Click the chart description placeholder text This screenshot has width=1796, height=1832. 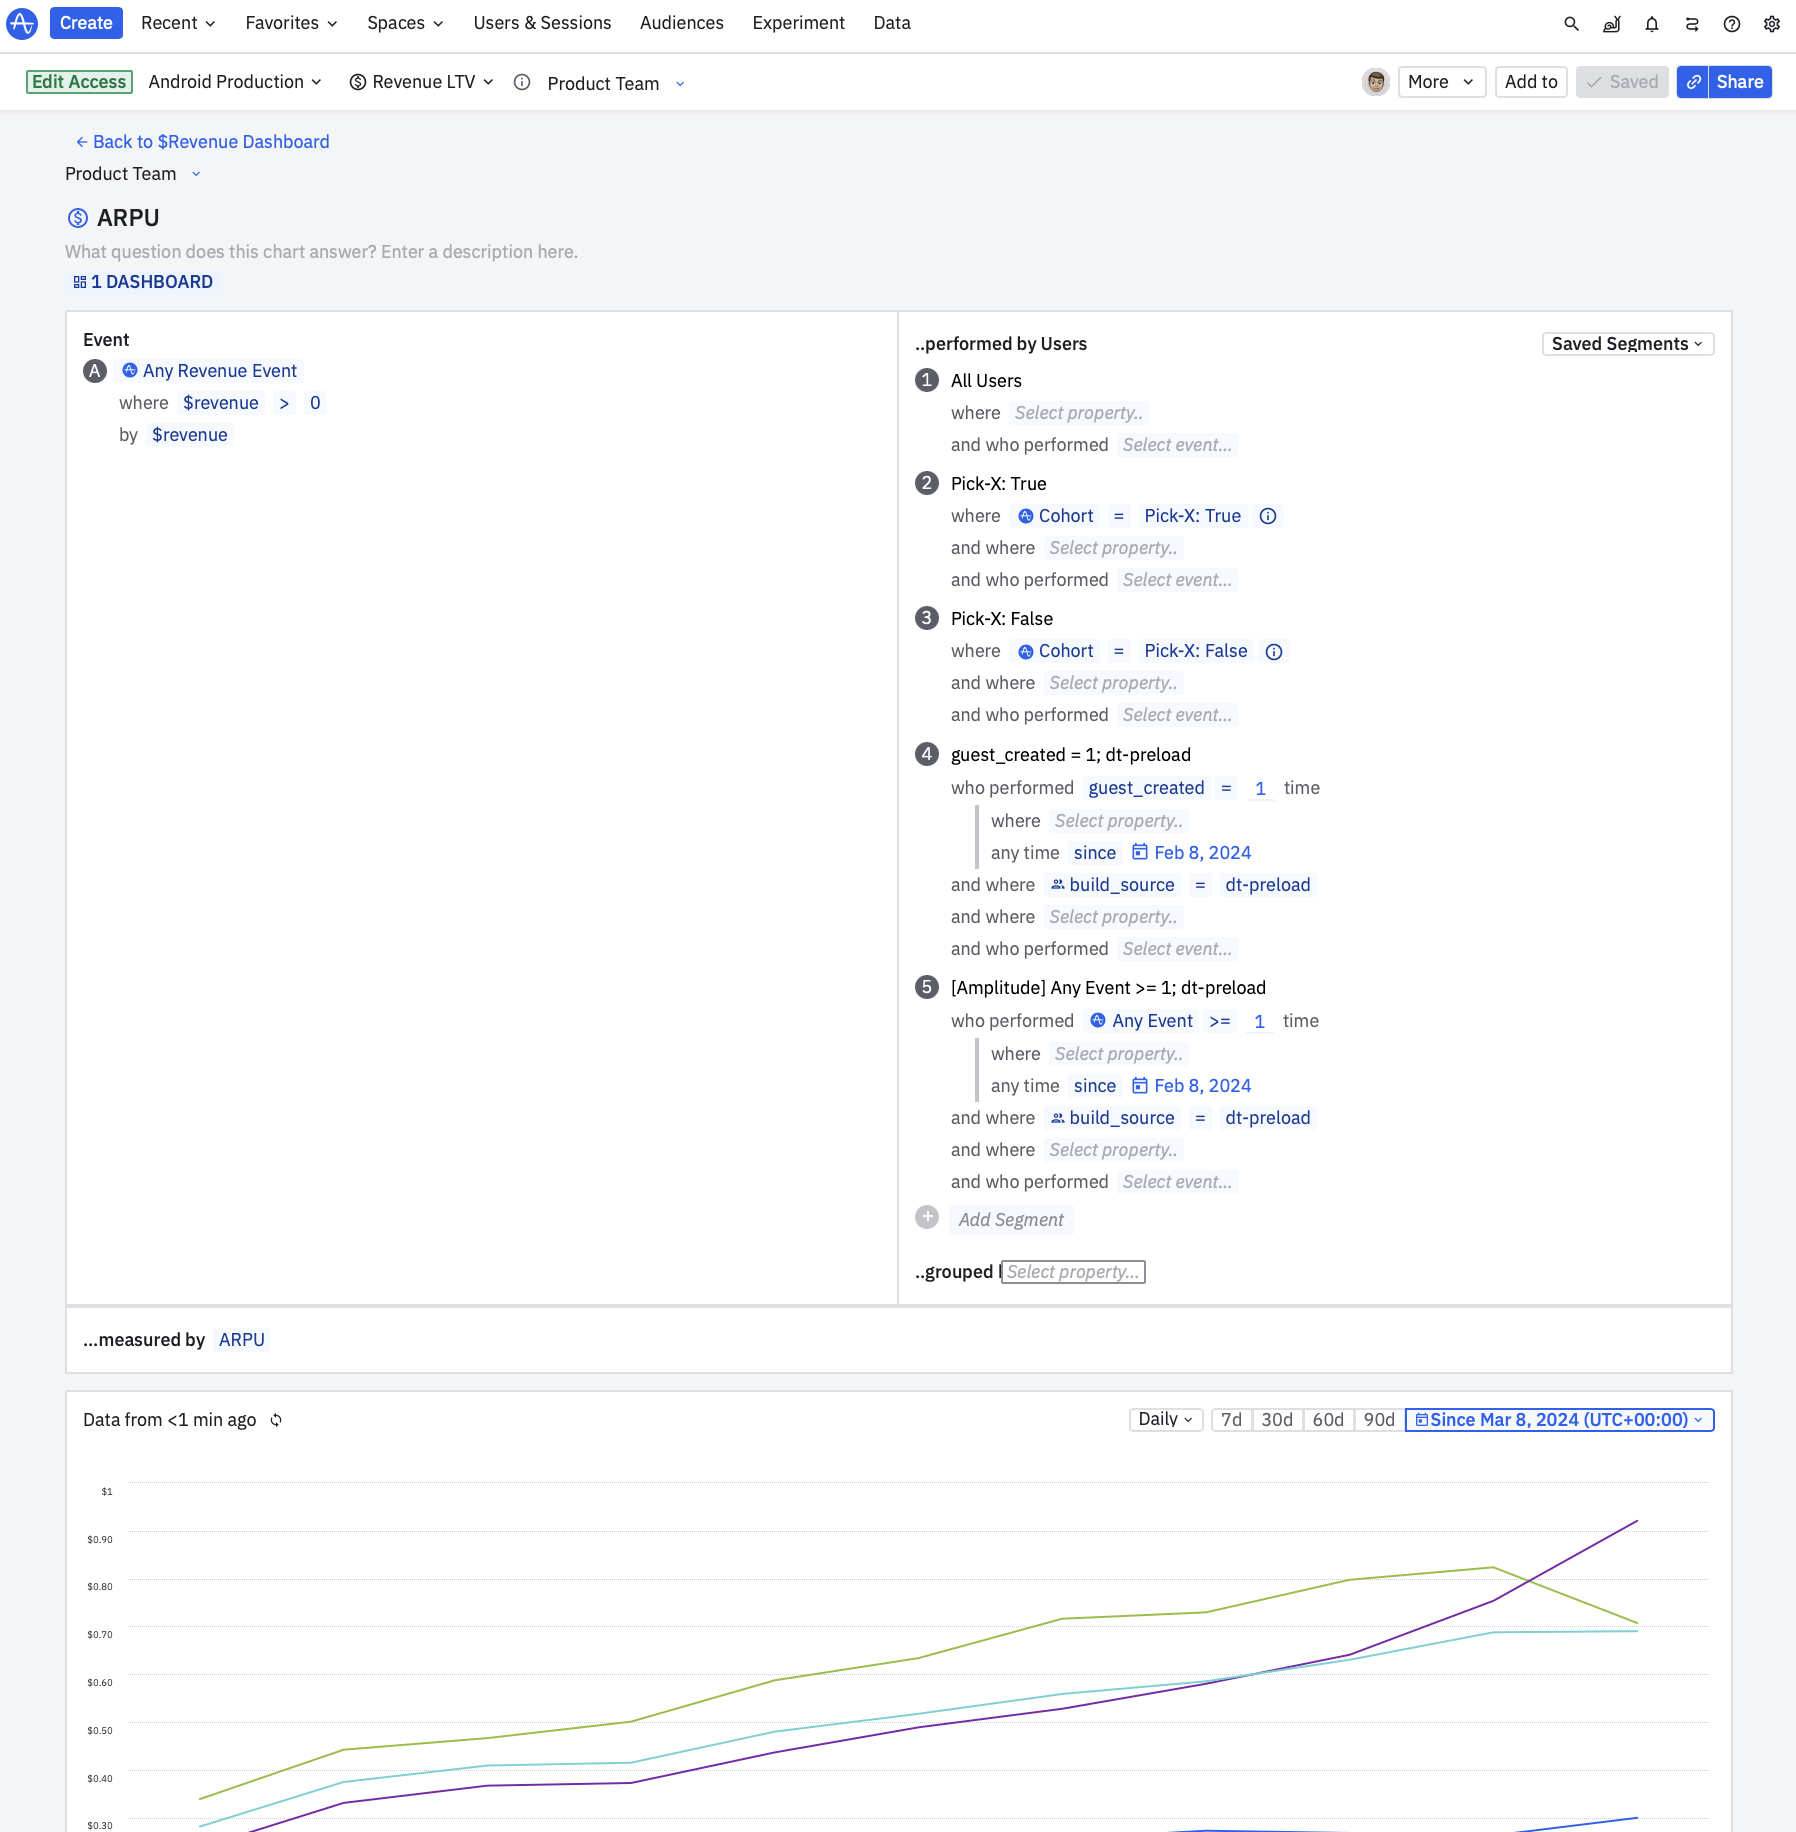pyautogui.click(x=321, y=252)
